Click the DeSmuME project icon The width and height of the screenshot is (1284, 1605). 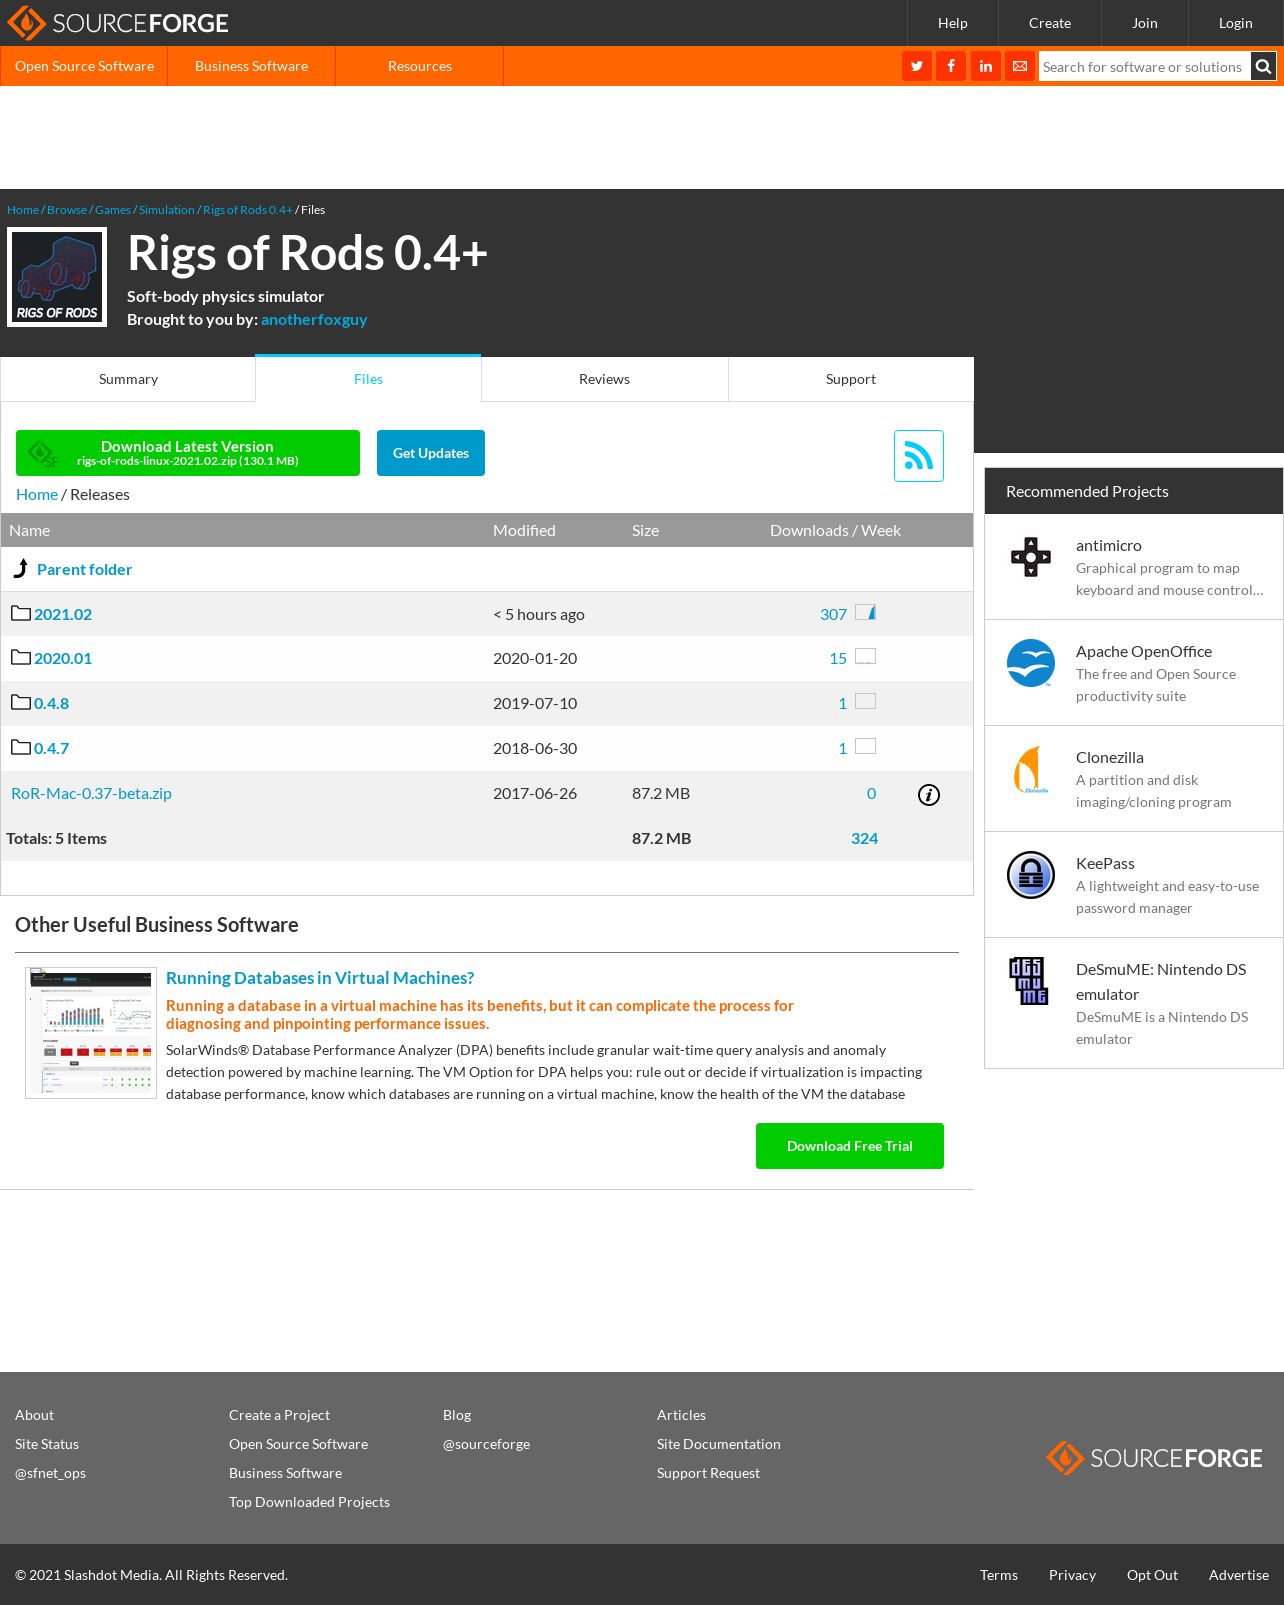coord(1028,981)
